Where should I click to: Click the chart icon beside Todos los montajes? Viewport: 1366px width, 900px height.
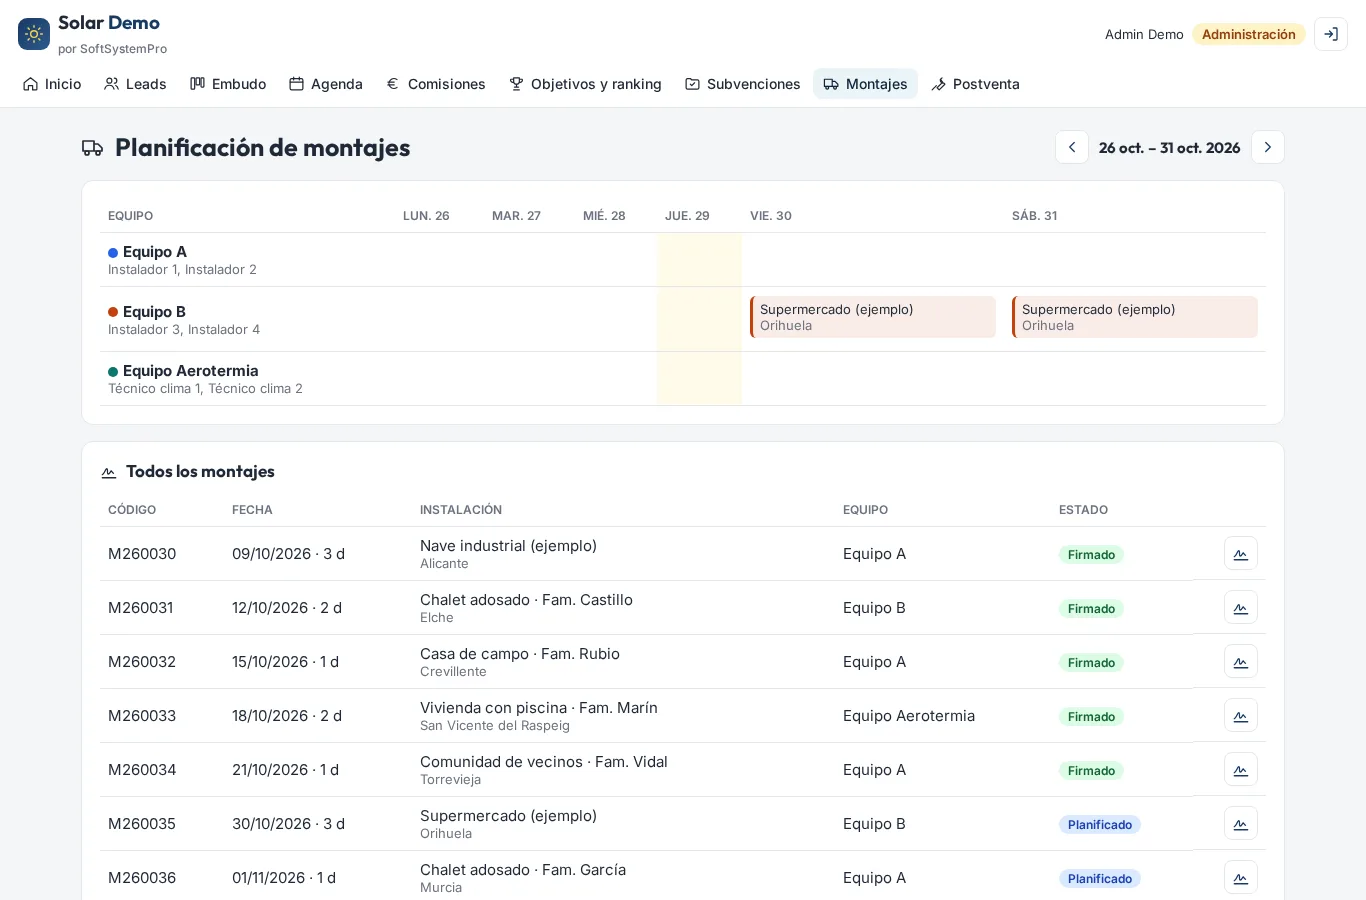109,473
